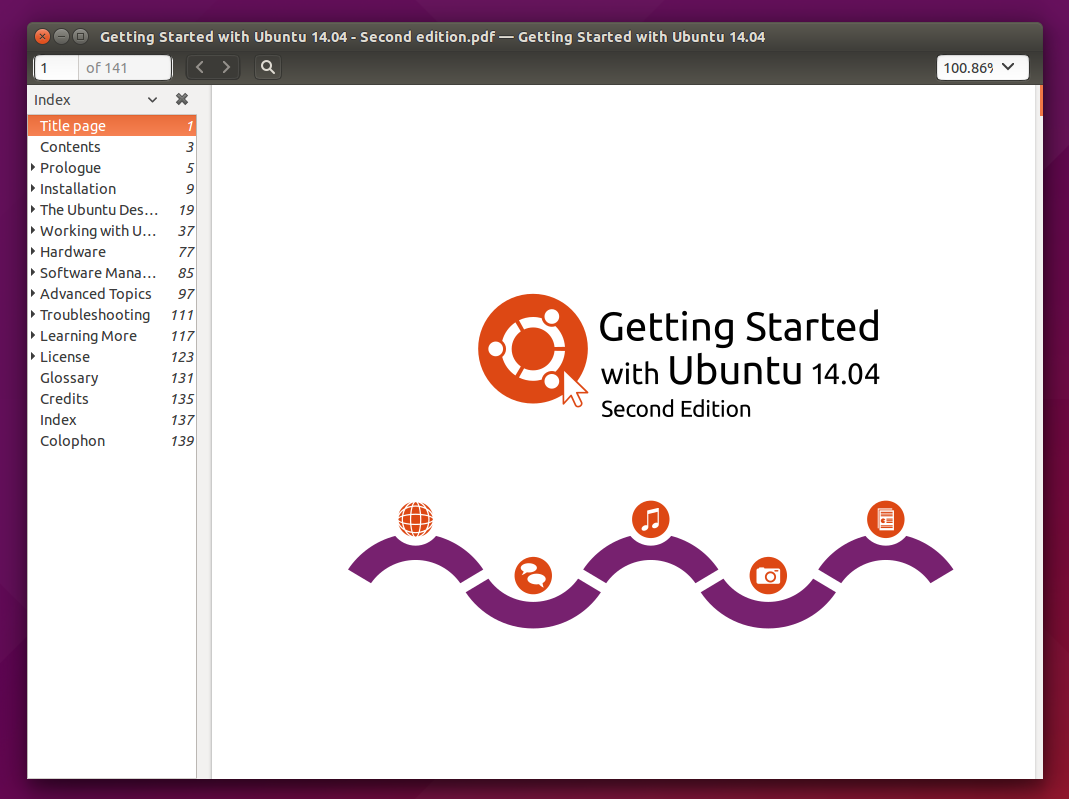Select the Glossary entry in the index
1069x799 pixels.
(68, 377)
